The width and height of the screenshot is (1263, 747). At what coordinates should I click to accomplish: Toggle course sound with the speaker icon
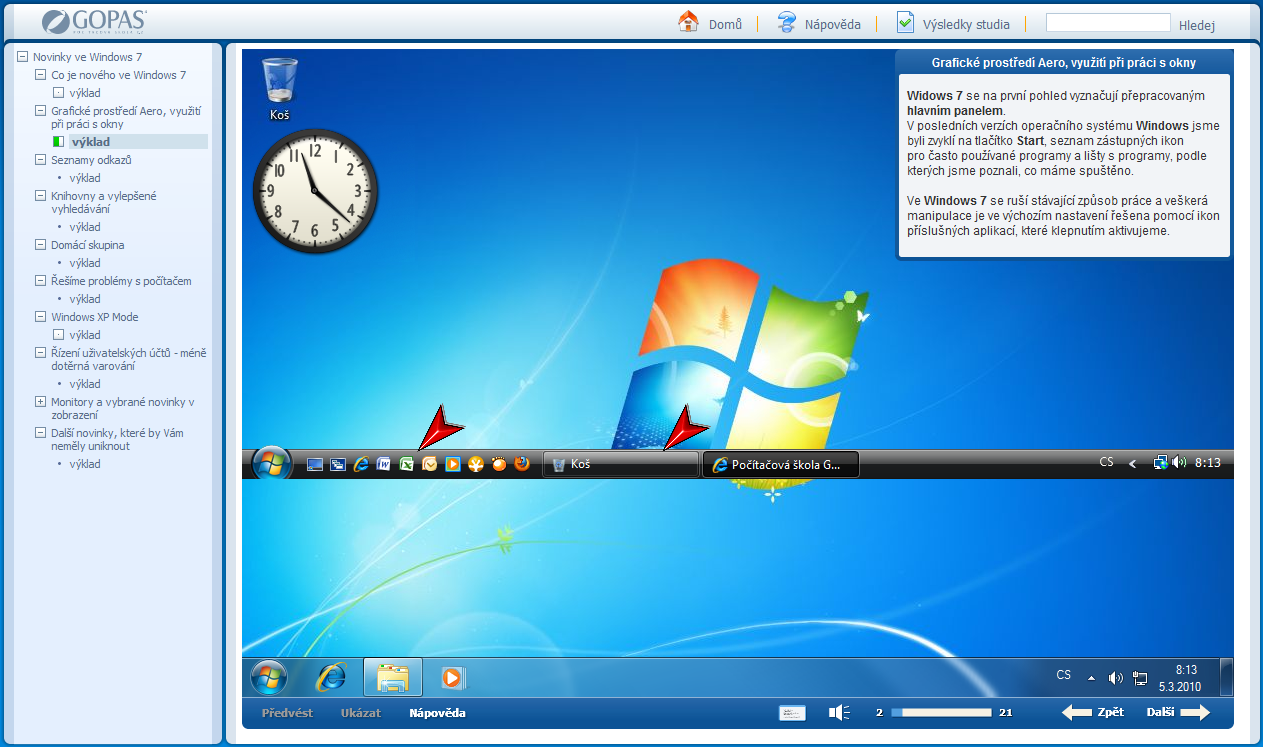coord(840,713)
